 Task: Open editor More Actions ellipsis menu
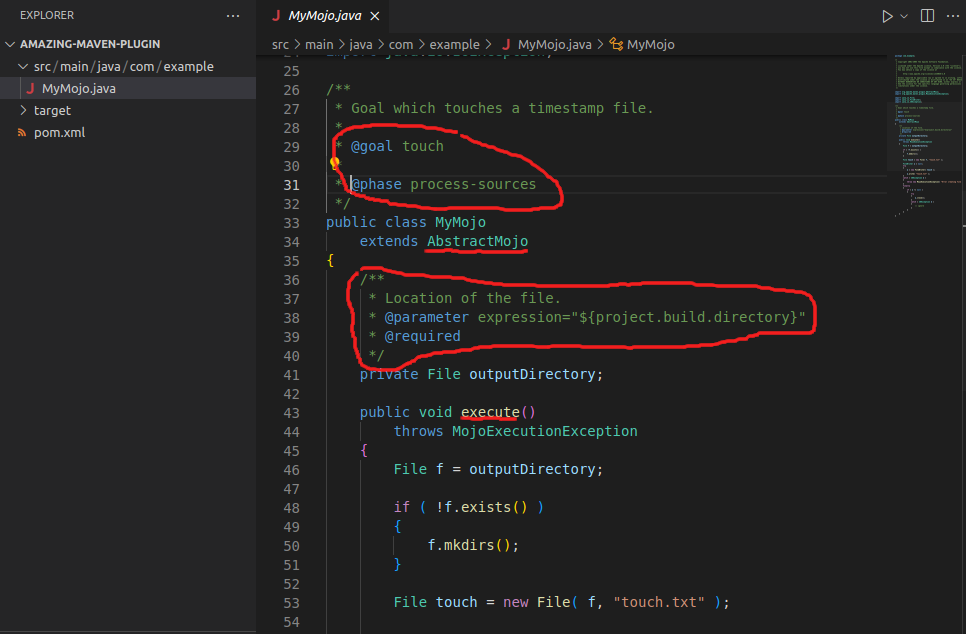tap(953, 15)
